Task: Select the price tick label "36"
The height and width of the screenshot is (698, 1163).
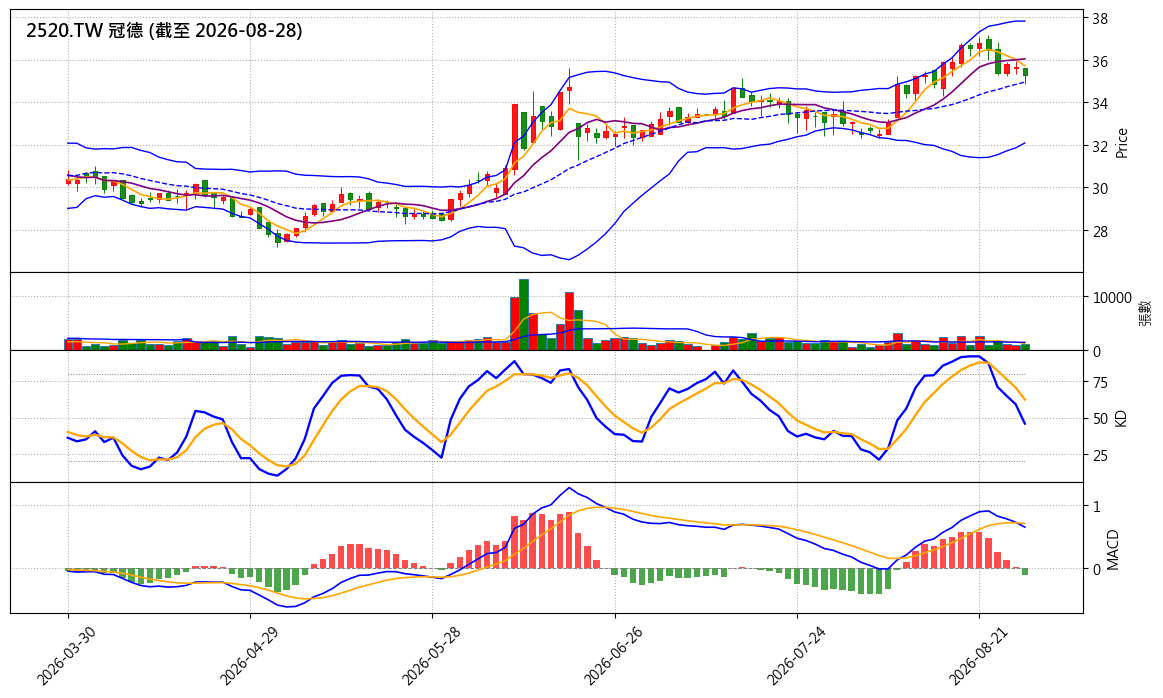Action: (1100, 62)
